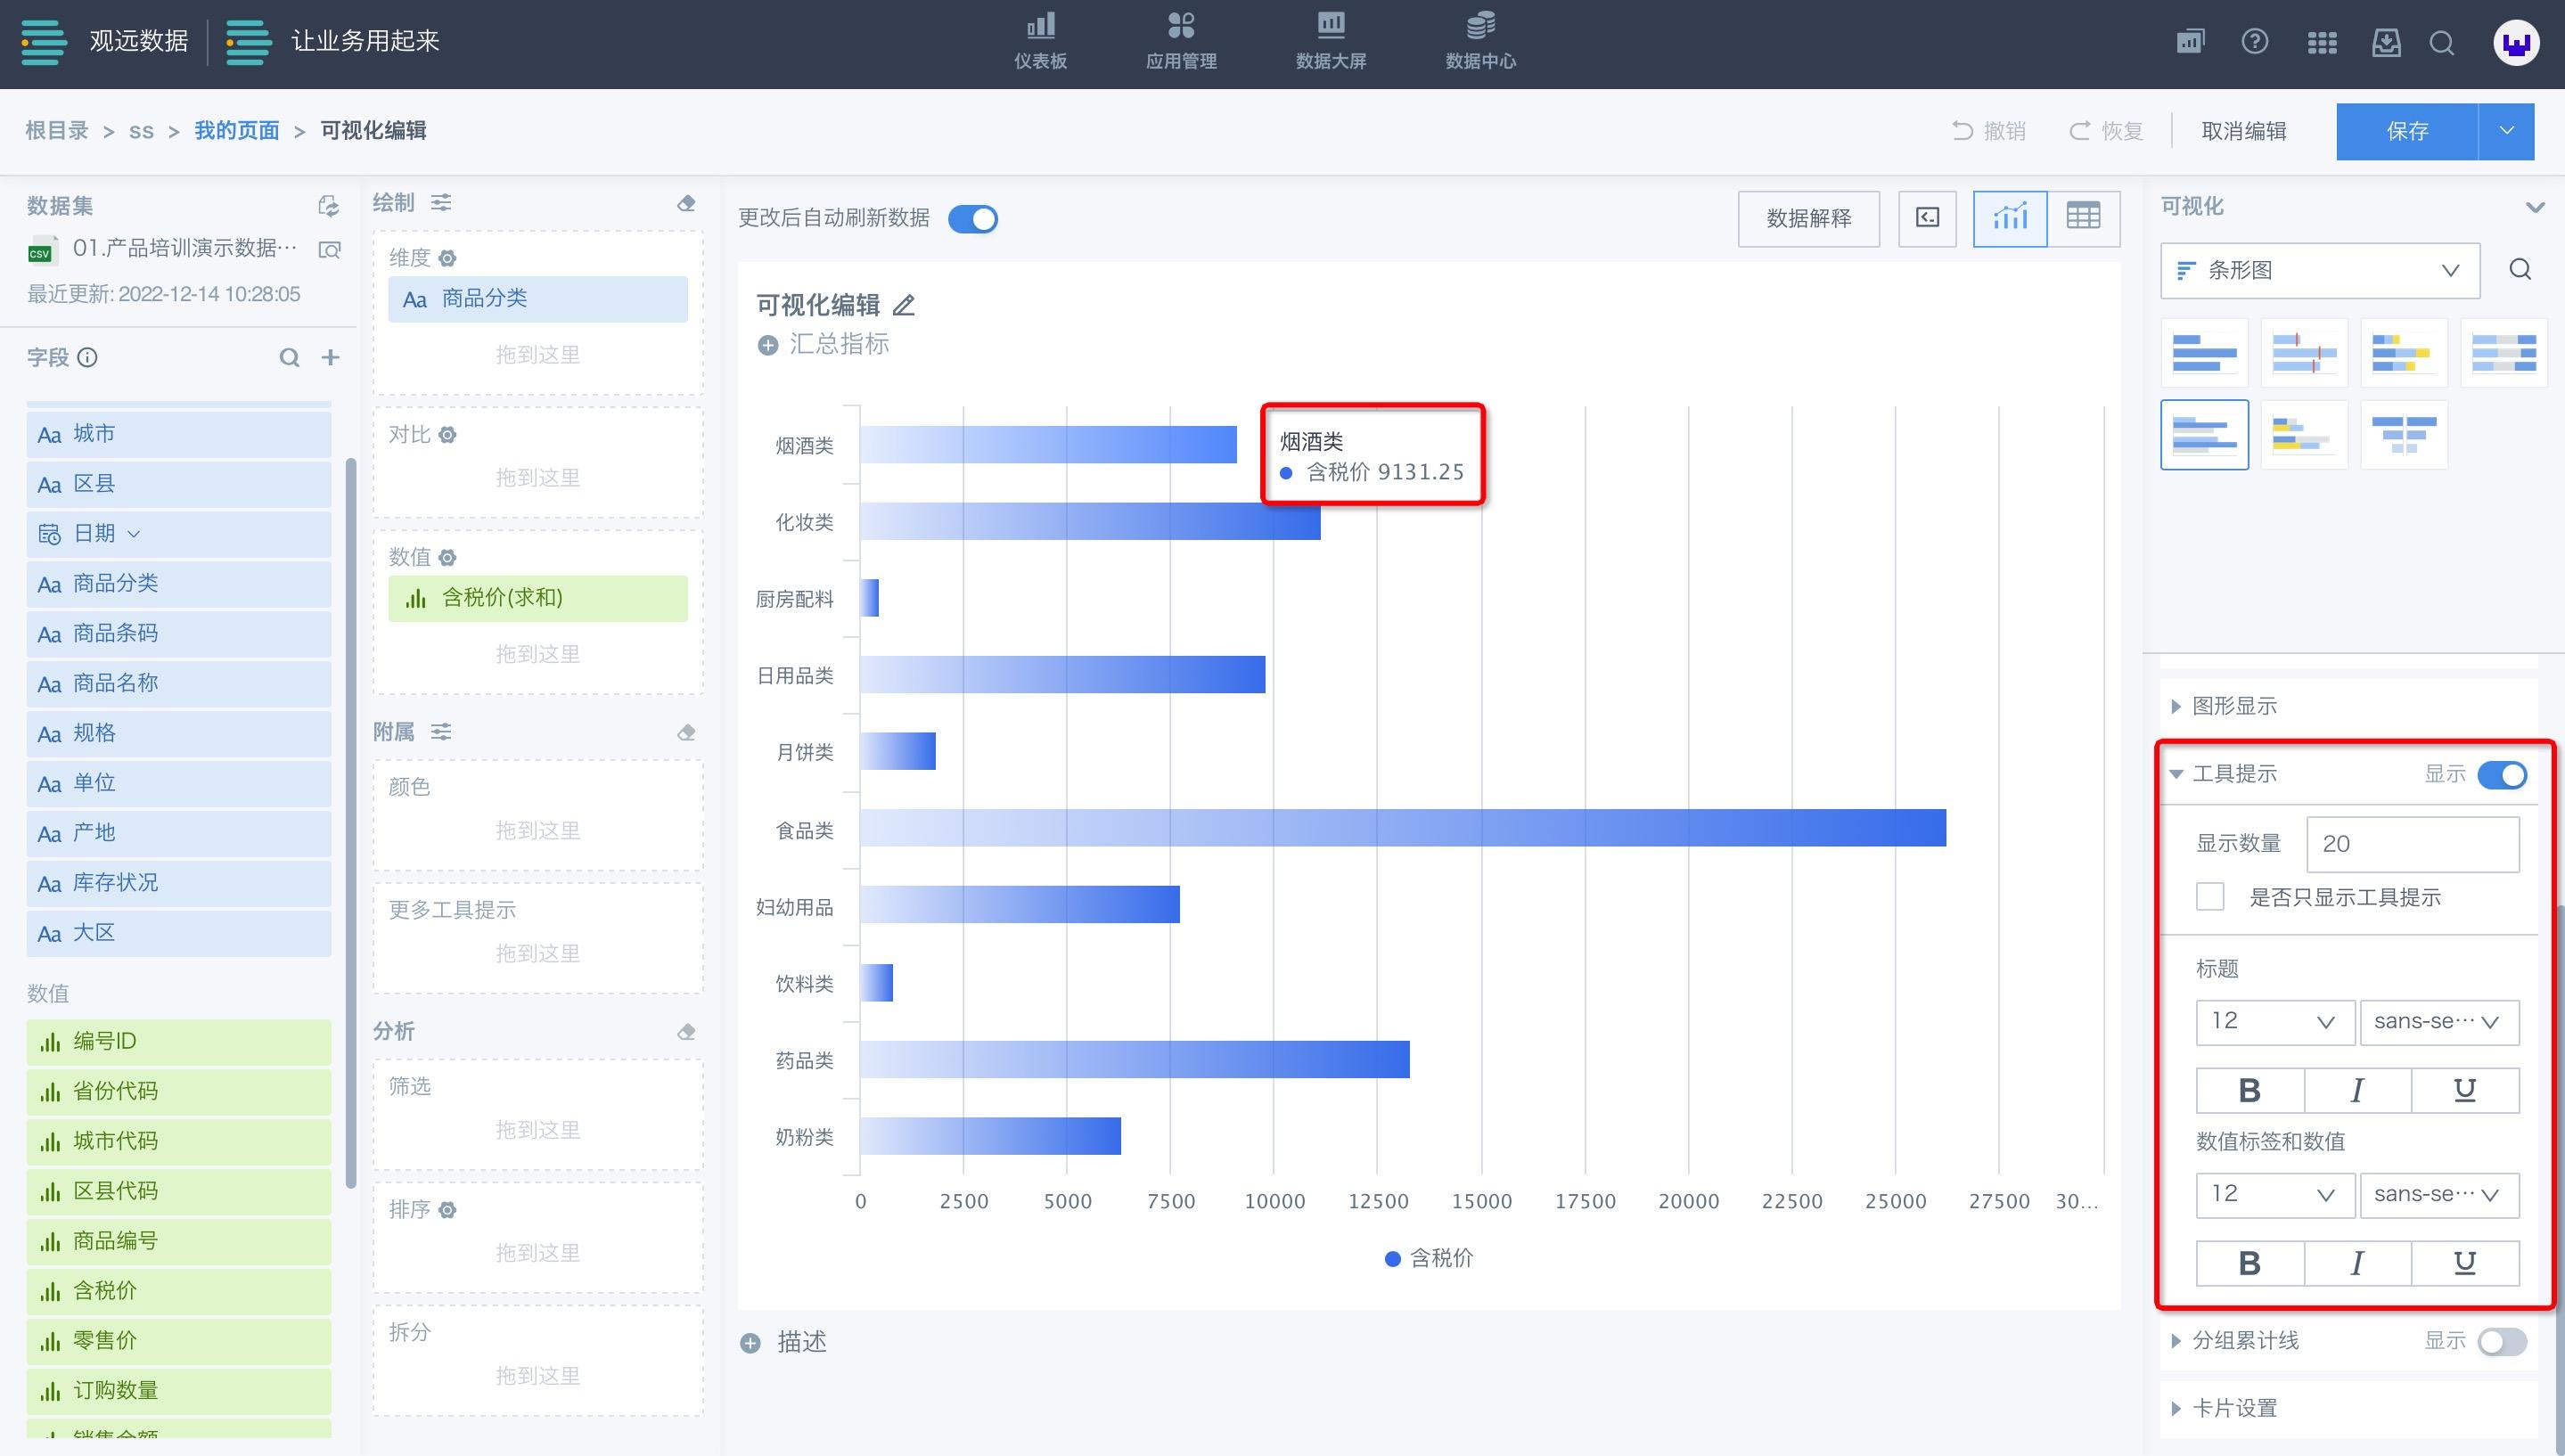Open 对比 gear settings
The image size is (2565, 1456).
(x=448, y=435)
